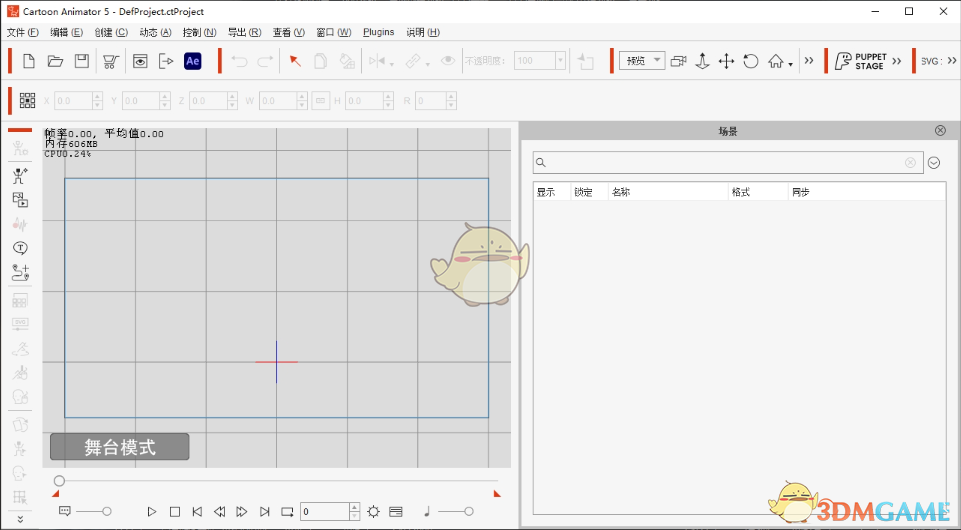The width and height of the screenshot is (961, 530).
Task: Click the music note volume icon
Action: [x=427, y=511]
